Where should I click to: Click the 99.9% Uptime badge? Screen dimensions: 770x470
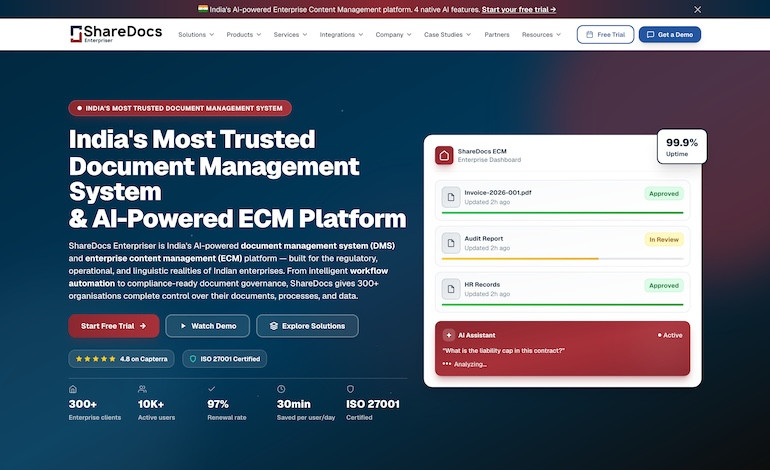tap(682, 146)
